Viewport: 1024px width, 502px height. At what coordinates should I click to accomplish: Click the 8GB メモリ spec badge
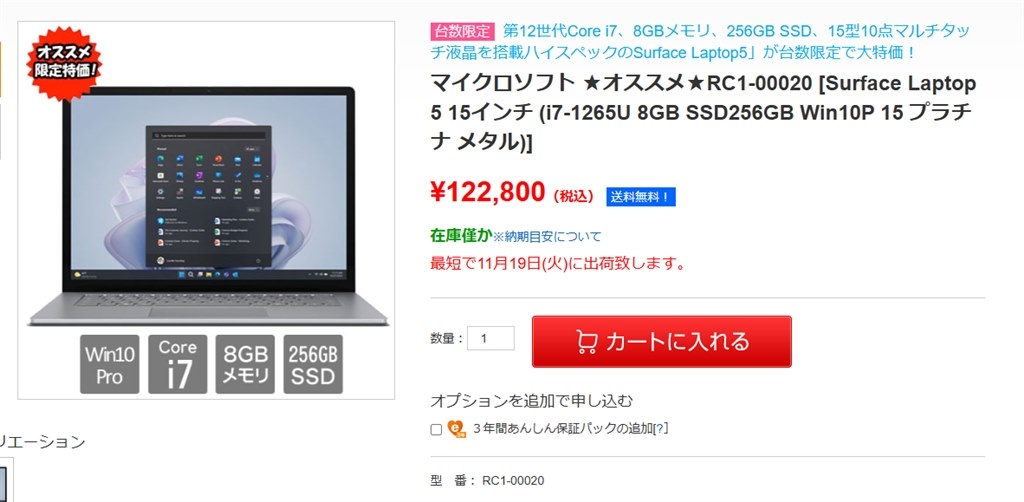click(245, 364)
